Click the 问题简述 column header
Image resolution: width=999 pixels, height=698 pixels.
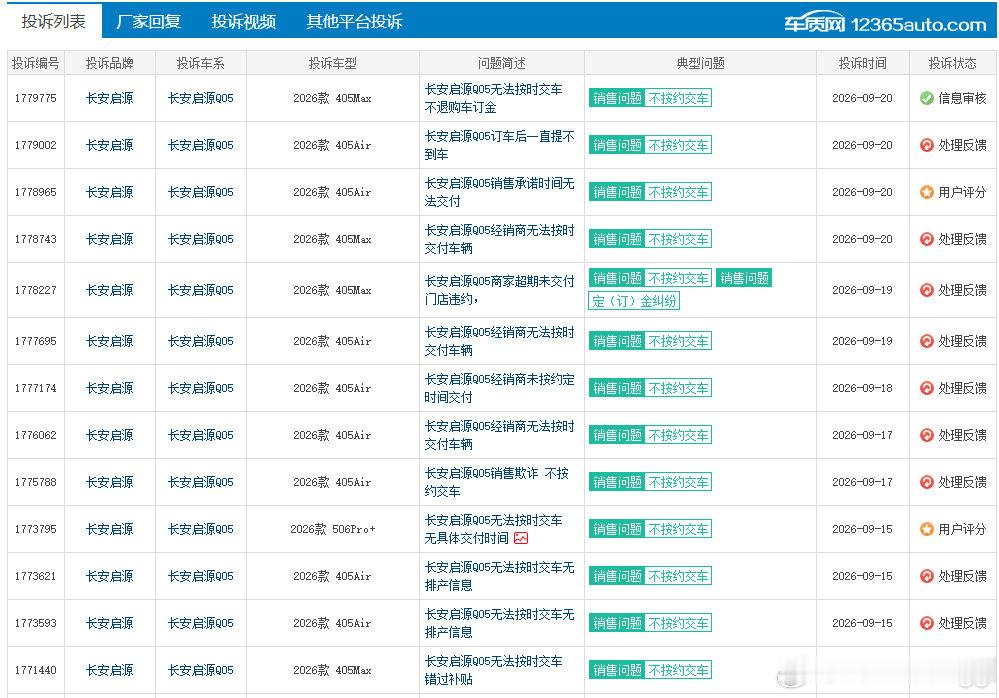pos(501,63)
